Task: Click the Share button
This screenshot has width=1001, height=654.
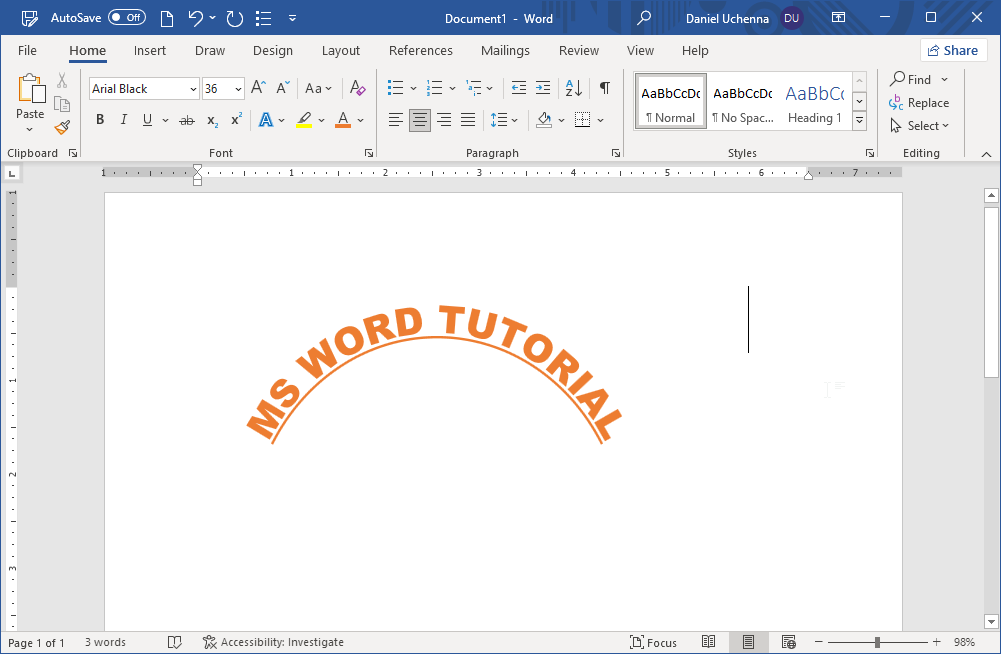Action: pyautogui.click(x=953, y=49)
